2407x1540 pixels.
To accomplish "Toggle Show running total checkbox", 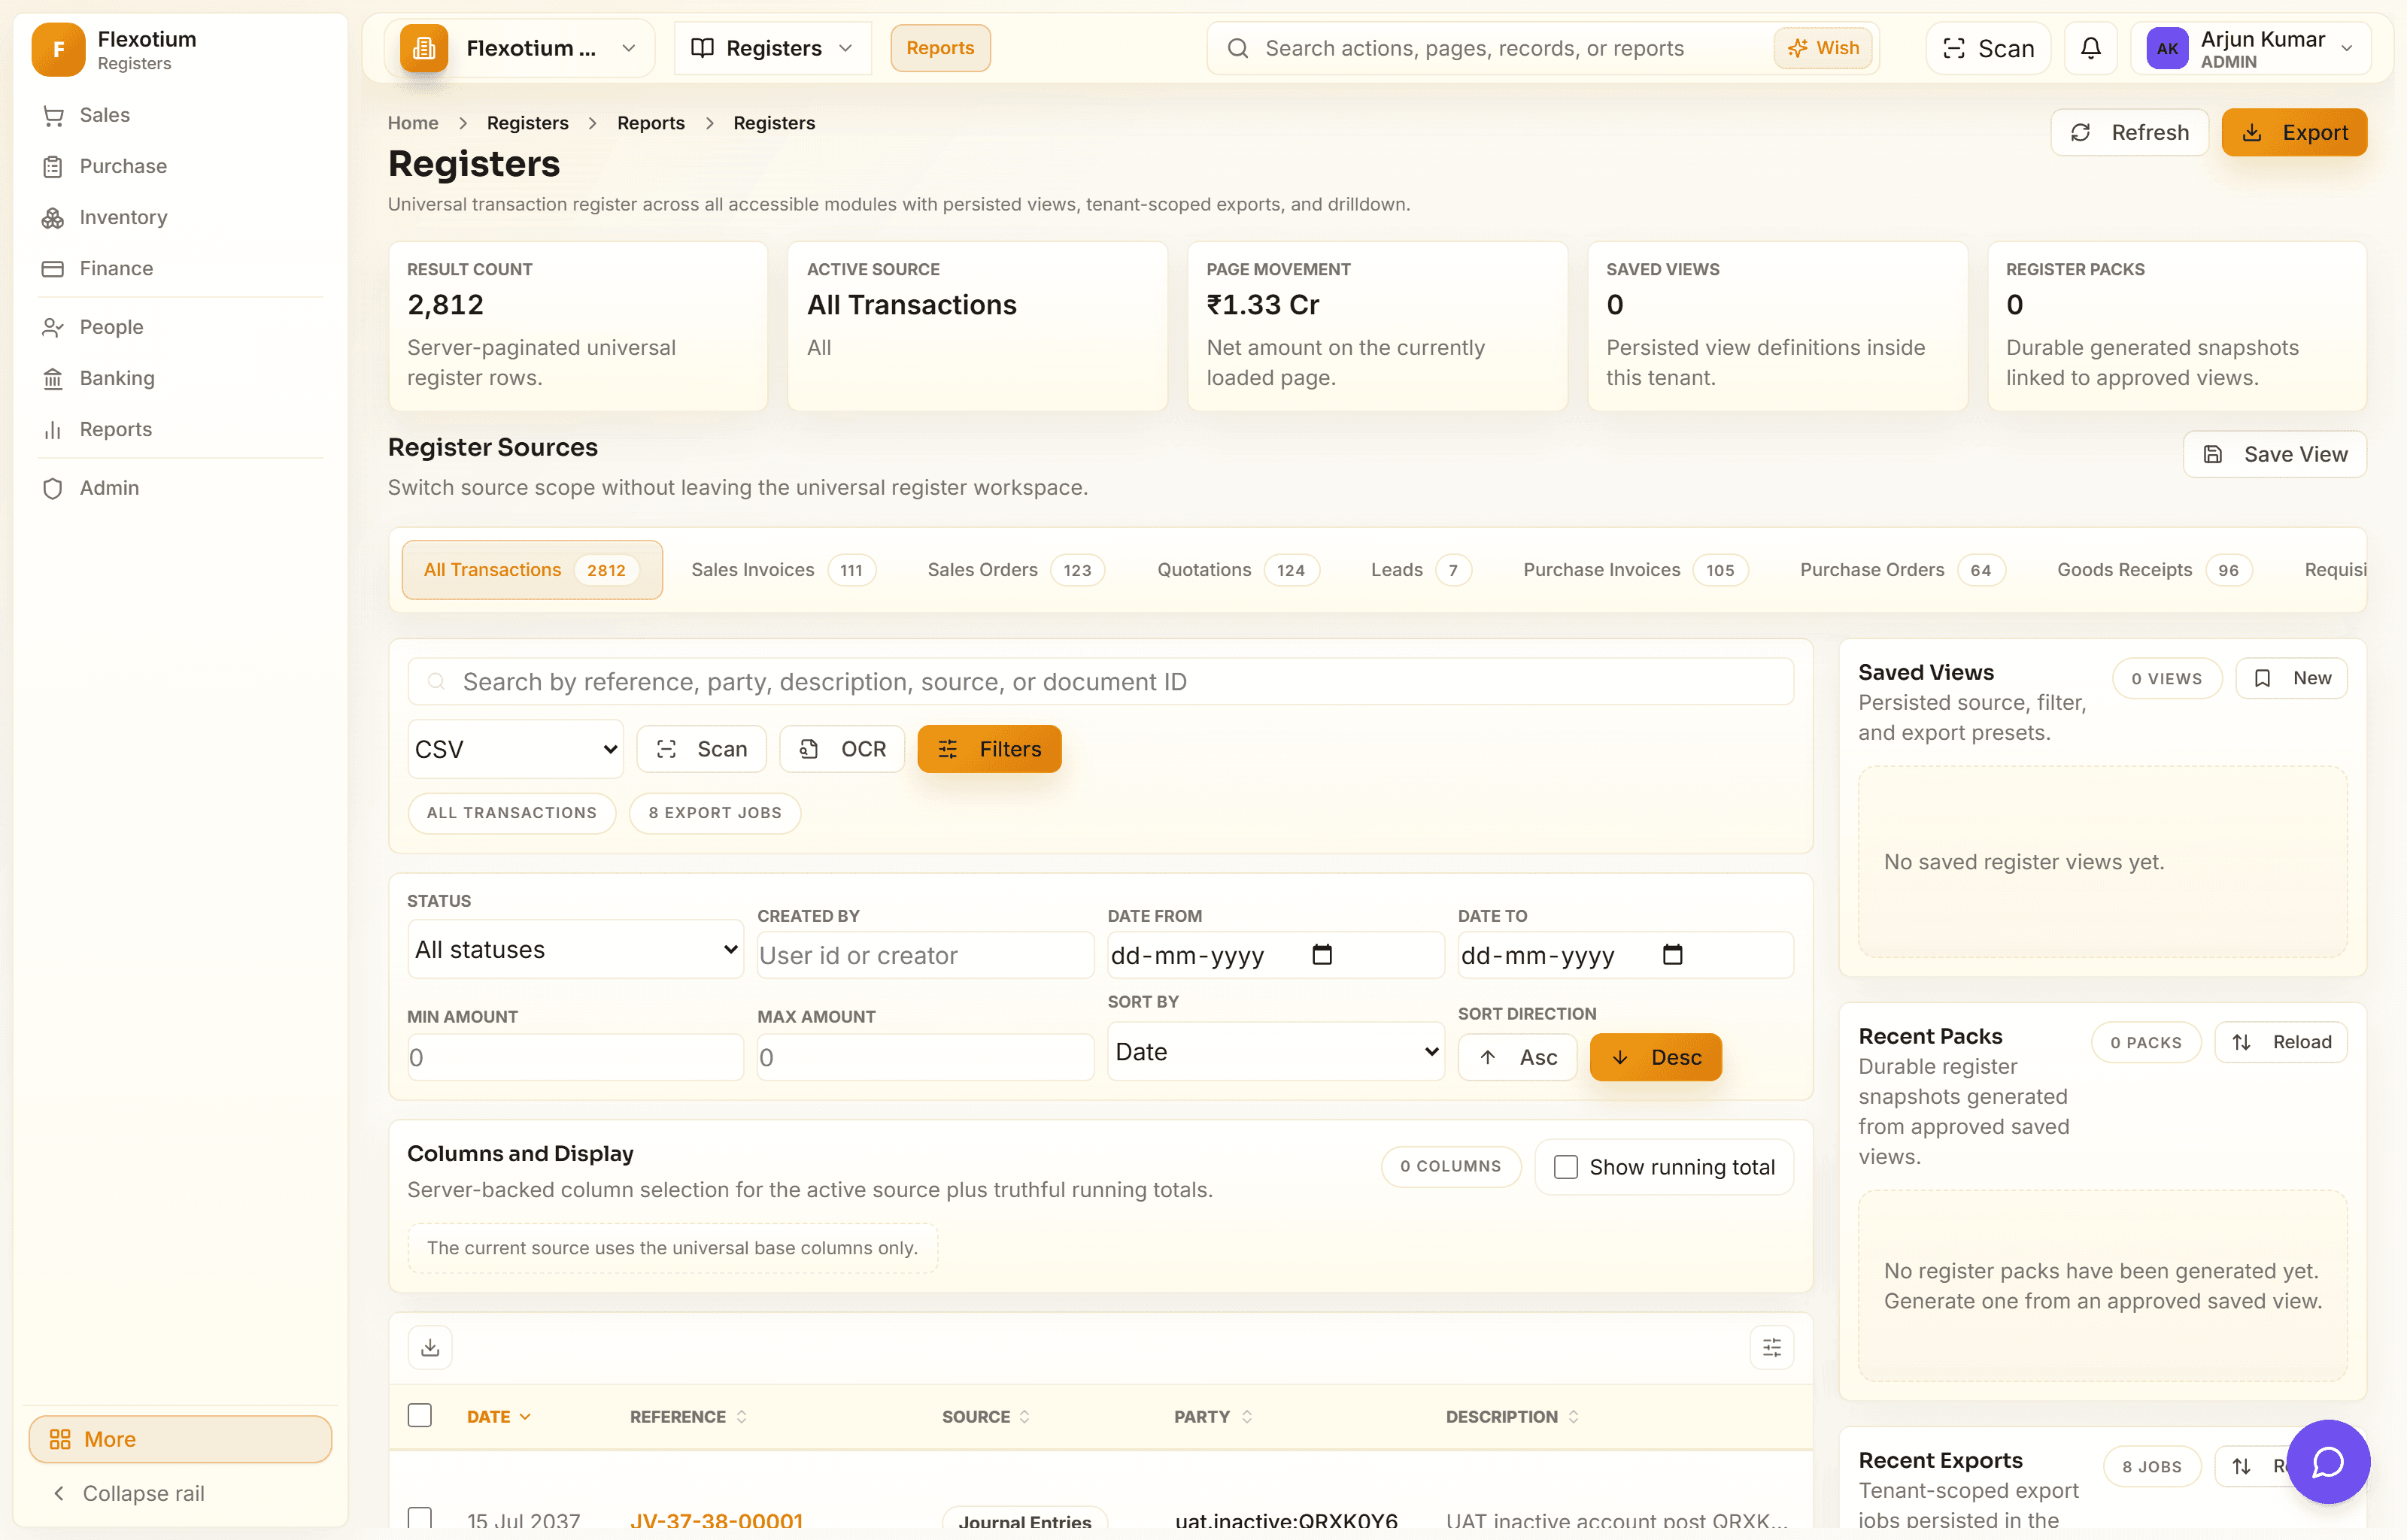I will (x=1566, y=1167).
